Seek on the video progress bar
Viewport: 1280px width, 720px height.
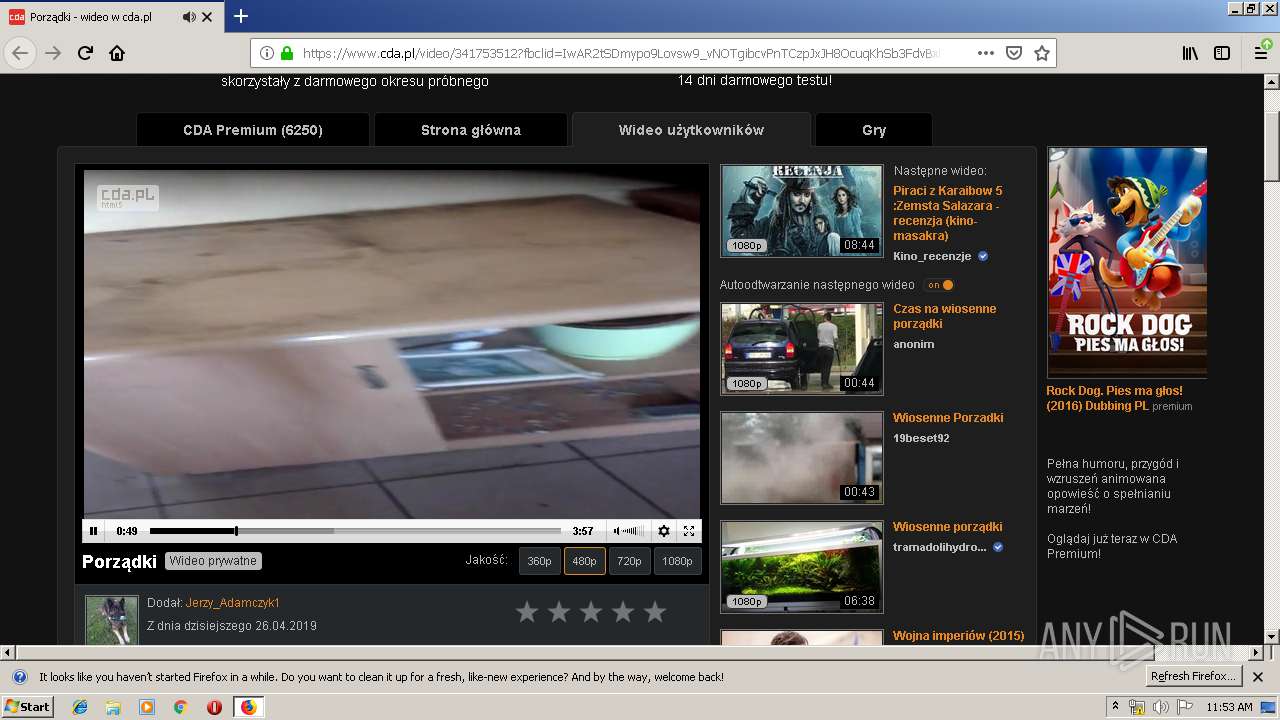(x=355, y=531)
